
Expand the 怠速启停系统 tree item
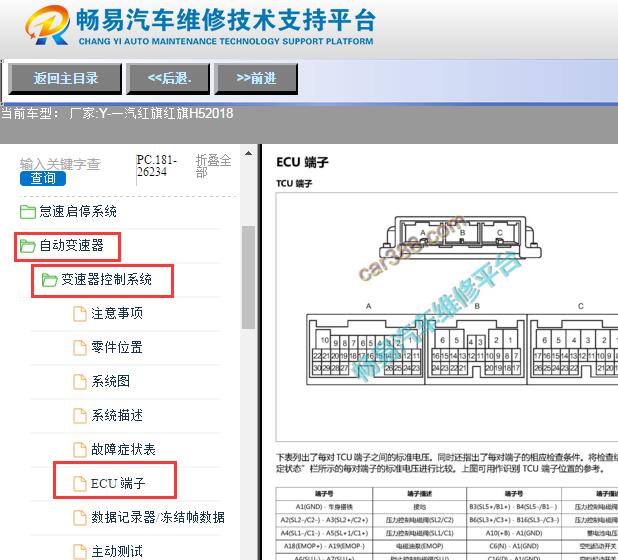[78, 212]
